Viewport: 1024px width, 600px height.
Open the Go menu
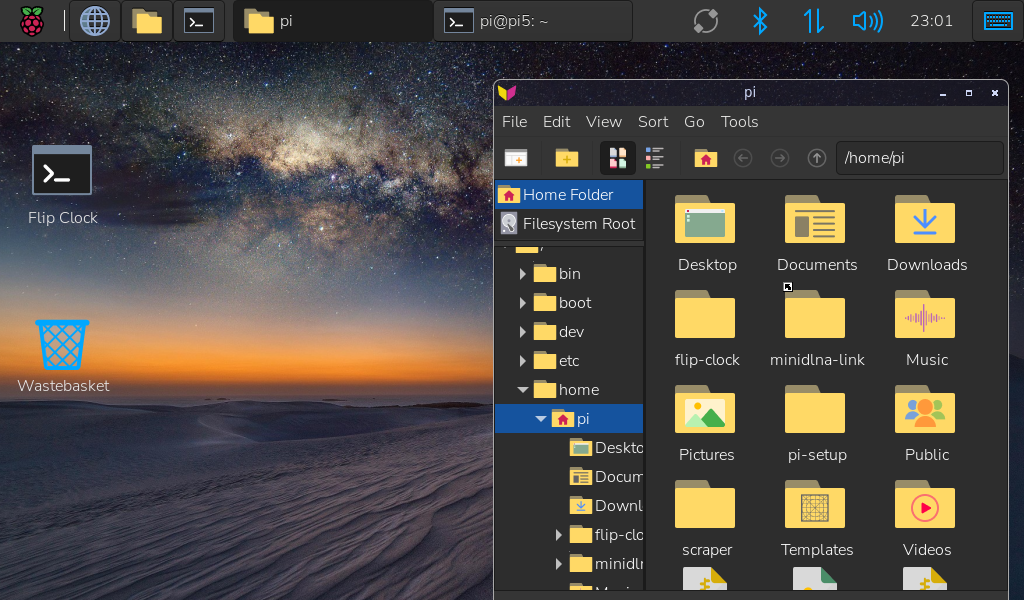coord(694,122)
